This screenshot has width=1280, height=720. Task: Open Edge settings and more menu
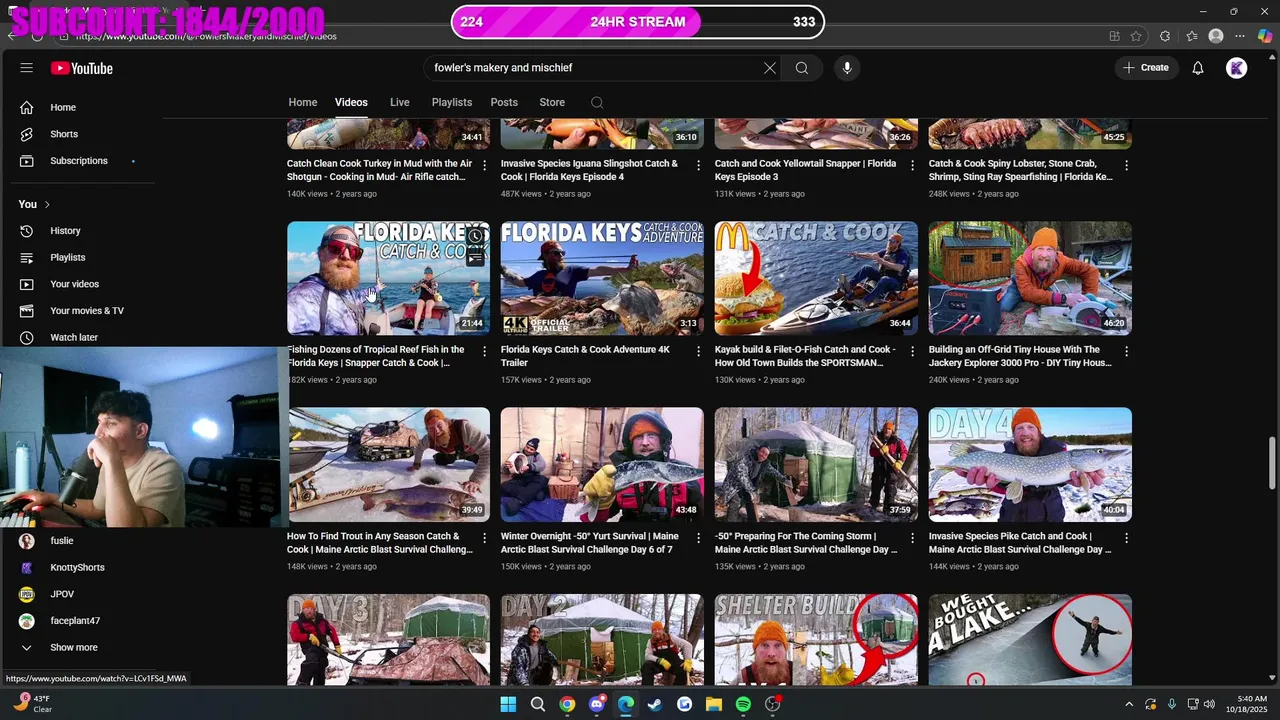click(x=1241, y=36)
